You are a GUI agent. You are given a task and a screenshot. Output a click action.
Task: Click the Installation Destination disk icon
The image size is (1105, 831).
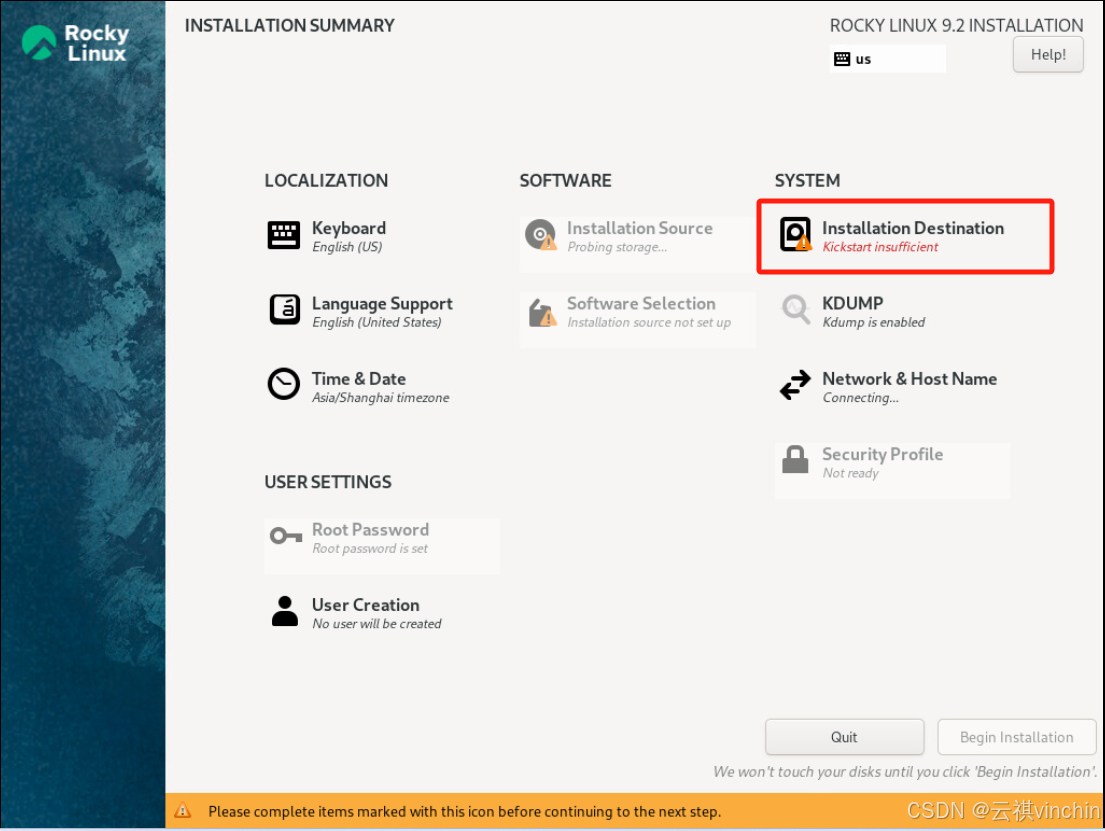(x=795, y=235)
